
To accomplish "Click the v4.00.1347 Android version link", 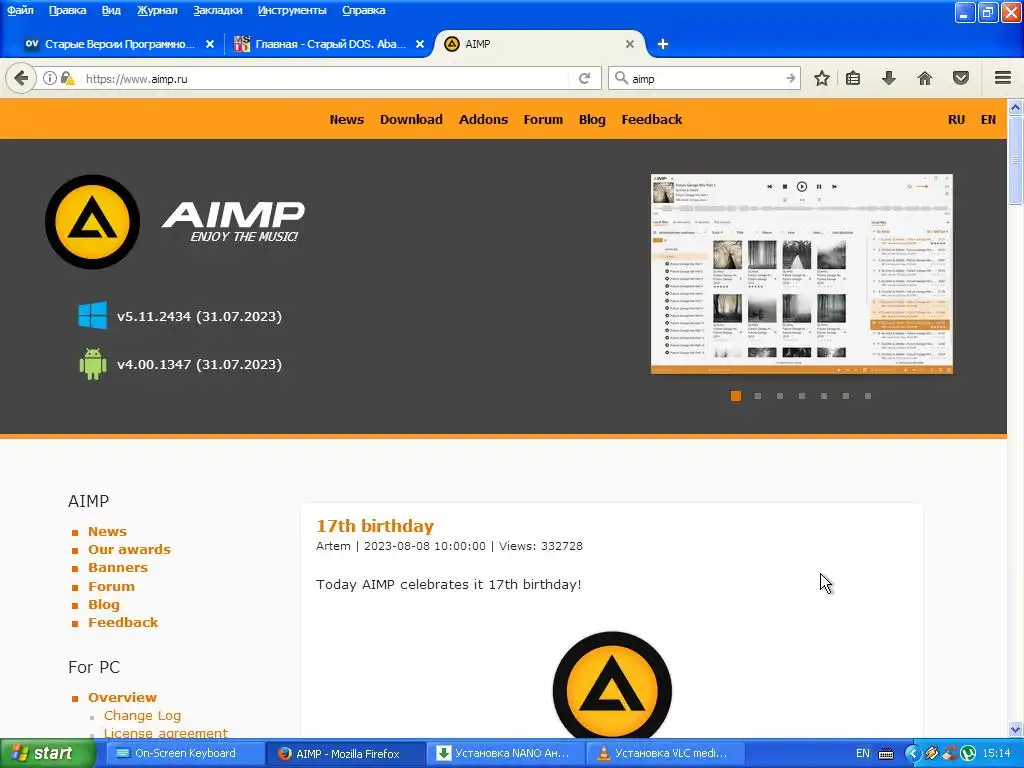I will [199, 364].
